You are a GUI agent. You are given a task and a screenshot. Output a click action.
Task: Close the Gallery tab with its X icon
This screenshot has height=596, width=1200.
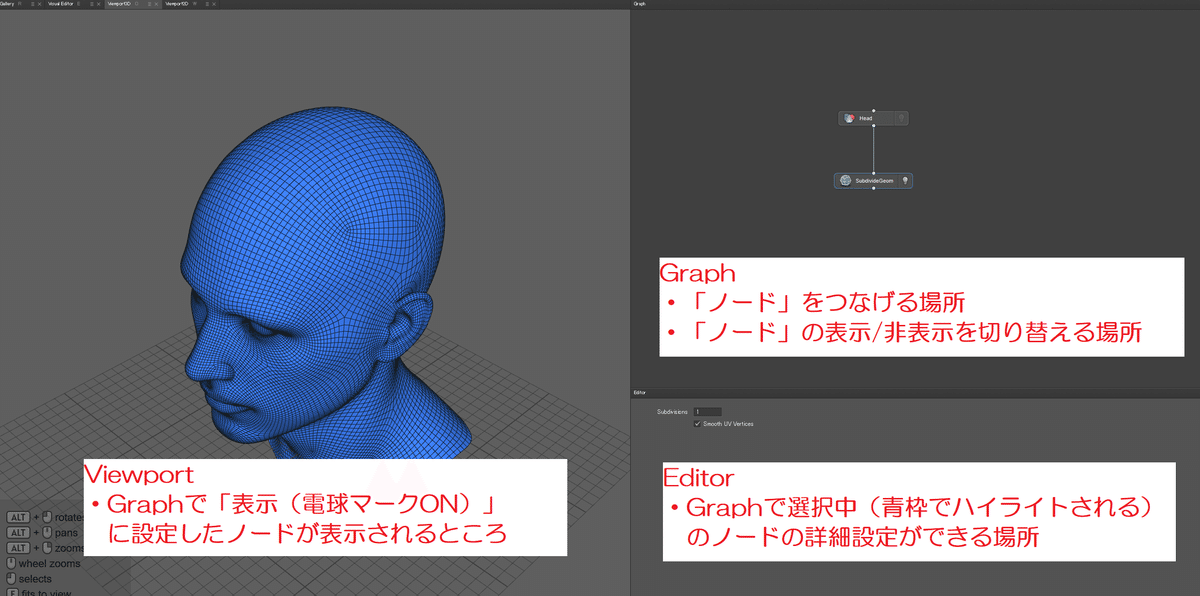[40, 4]
